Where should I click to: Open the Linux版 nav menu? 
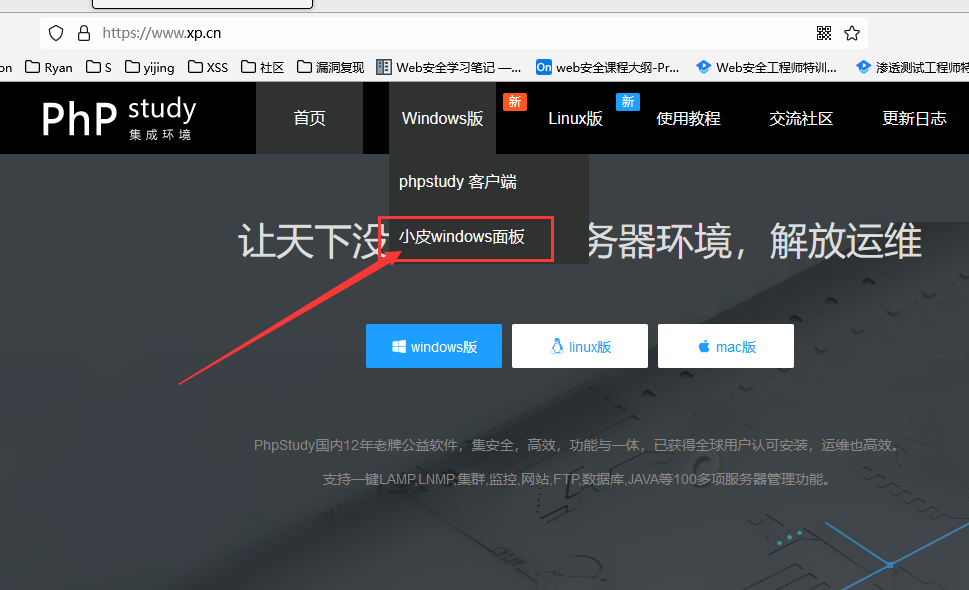tap(575, 118)
